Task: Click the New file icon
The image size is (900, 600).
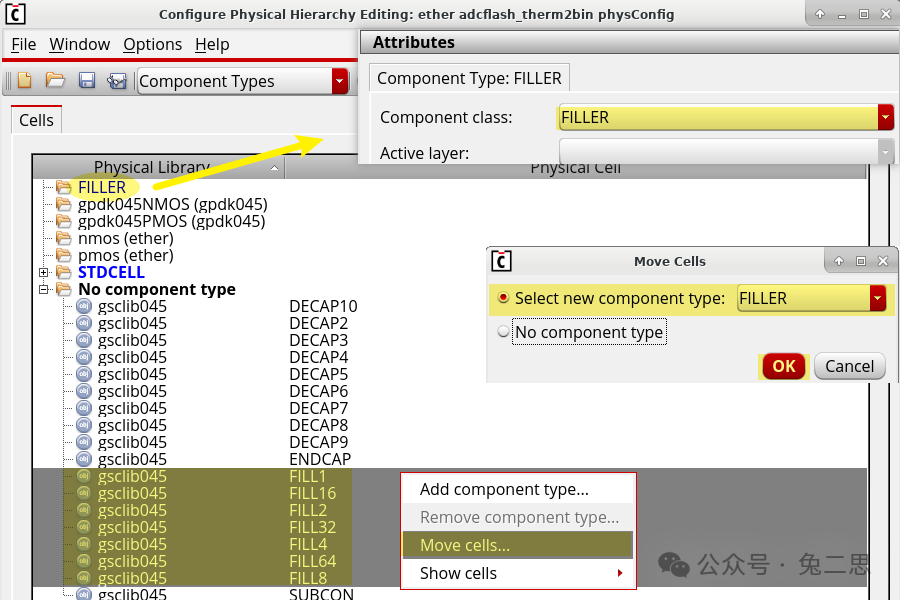Action: click(x=23, y=79)
